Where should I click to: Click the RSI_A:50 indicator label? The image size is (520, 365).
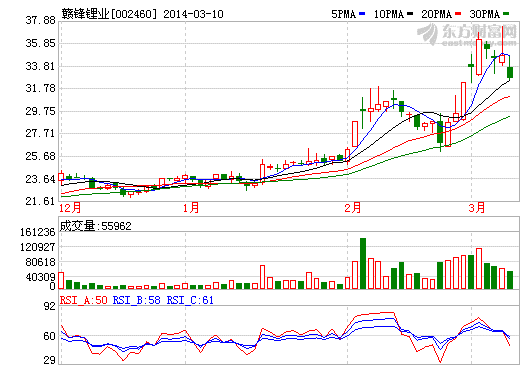(x=84, y=300)
